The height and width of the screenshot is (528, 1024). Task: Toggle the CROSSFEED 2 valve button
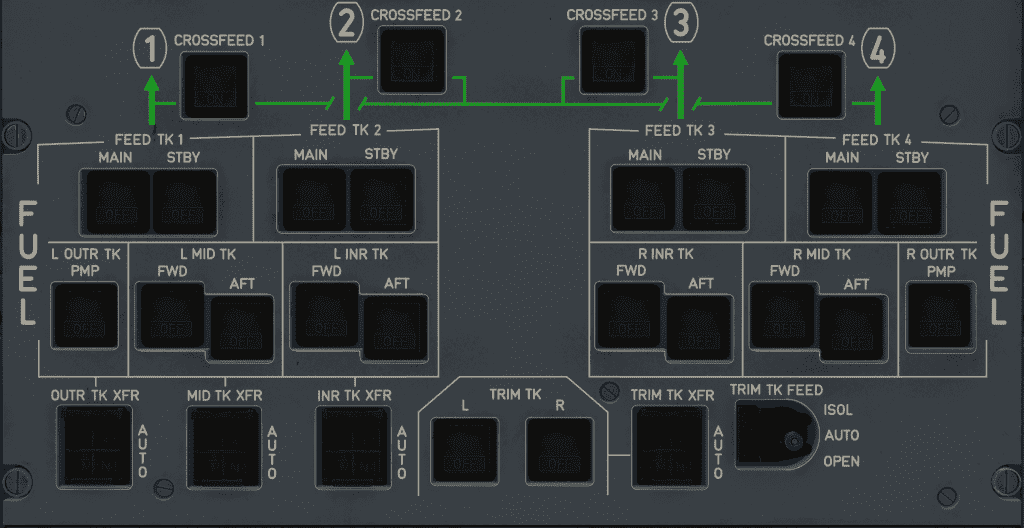pyautogui.click(x=410, y=60)
